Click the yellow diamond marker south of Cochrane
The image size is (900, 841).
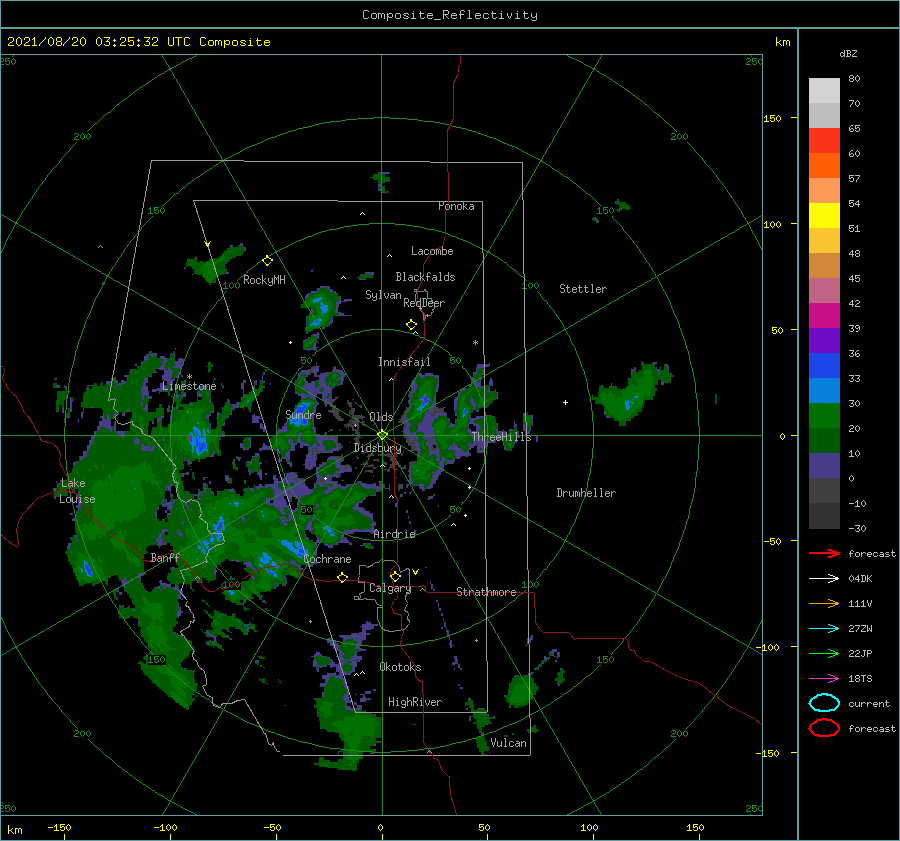tap(343, 578)
